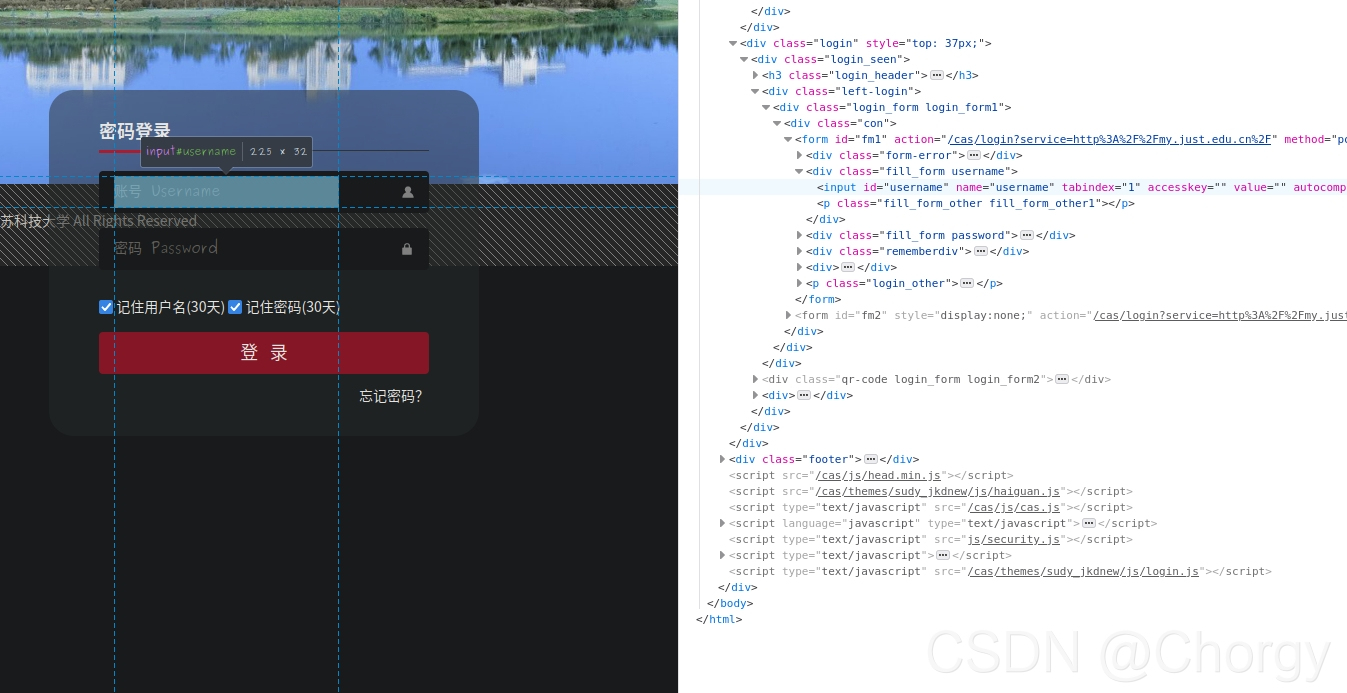Viewport: 1347px width, 693px height.
Task: Click the 登录 login button
Action: [264, 353]
